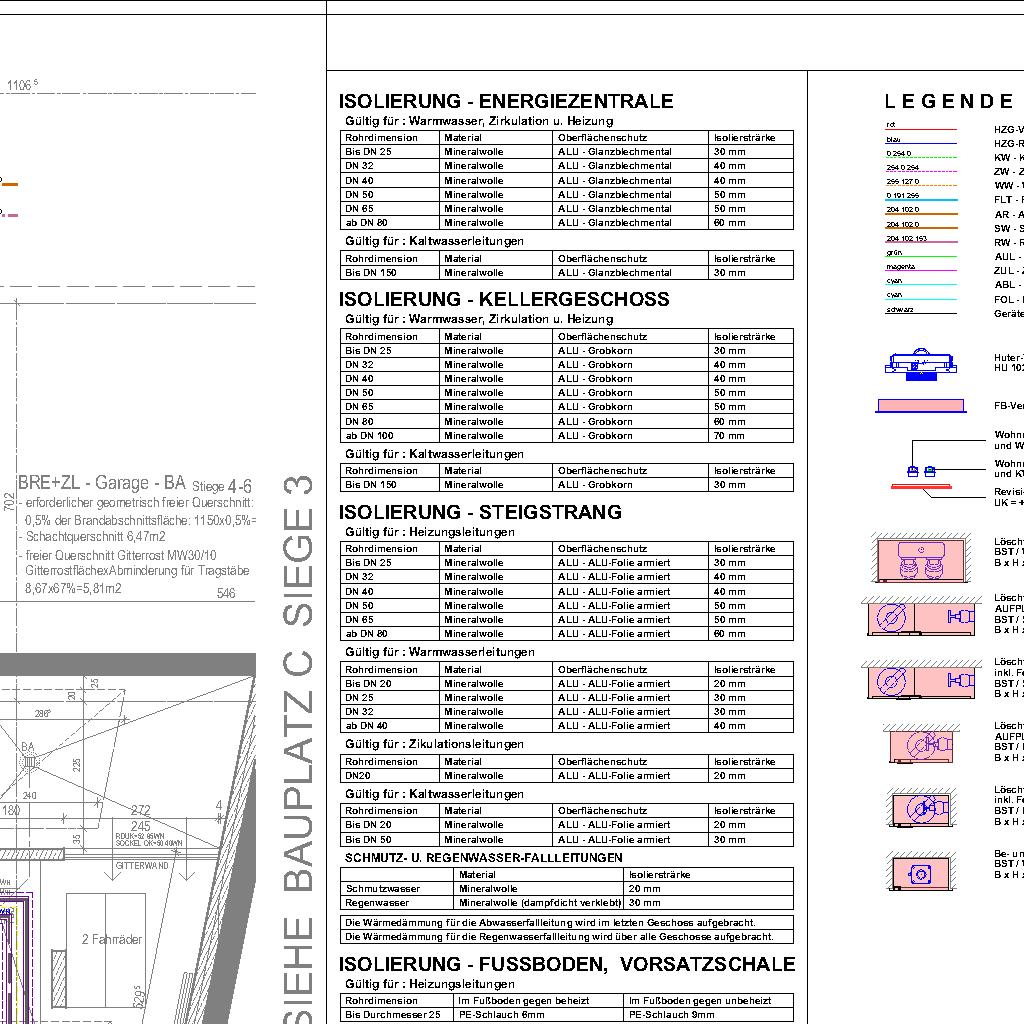Select the green 'grün' legend line
1024x1024 pixels.
[921, 257]
